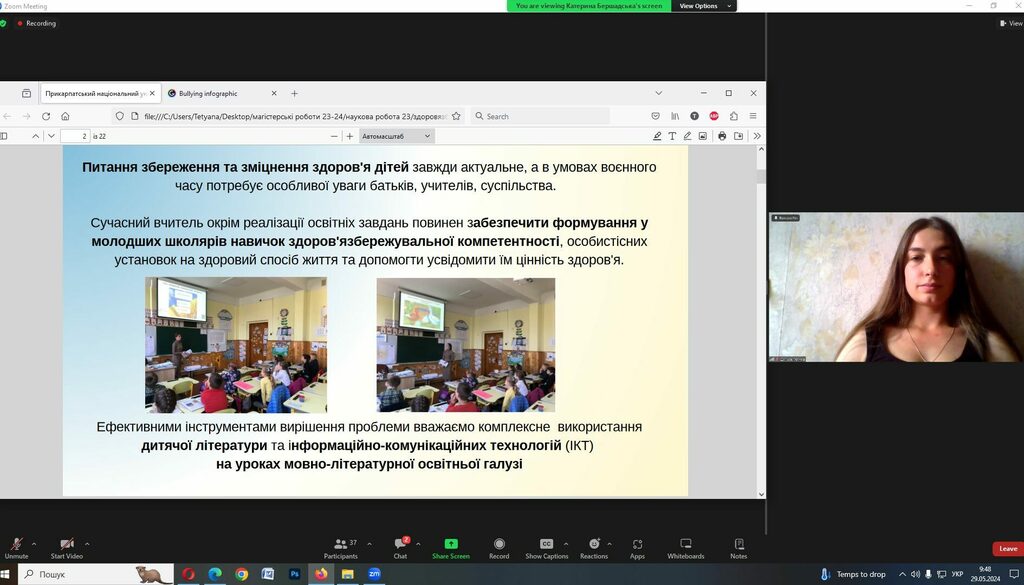Screen dimensions: 1024x585
Task: Unmute the microphone in Zoom
Action: coord(17,546)
